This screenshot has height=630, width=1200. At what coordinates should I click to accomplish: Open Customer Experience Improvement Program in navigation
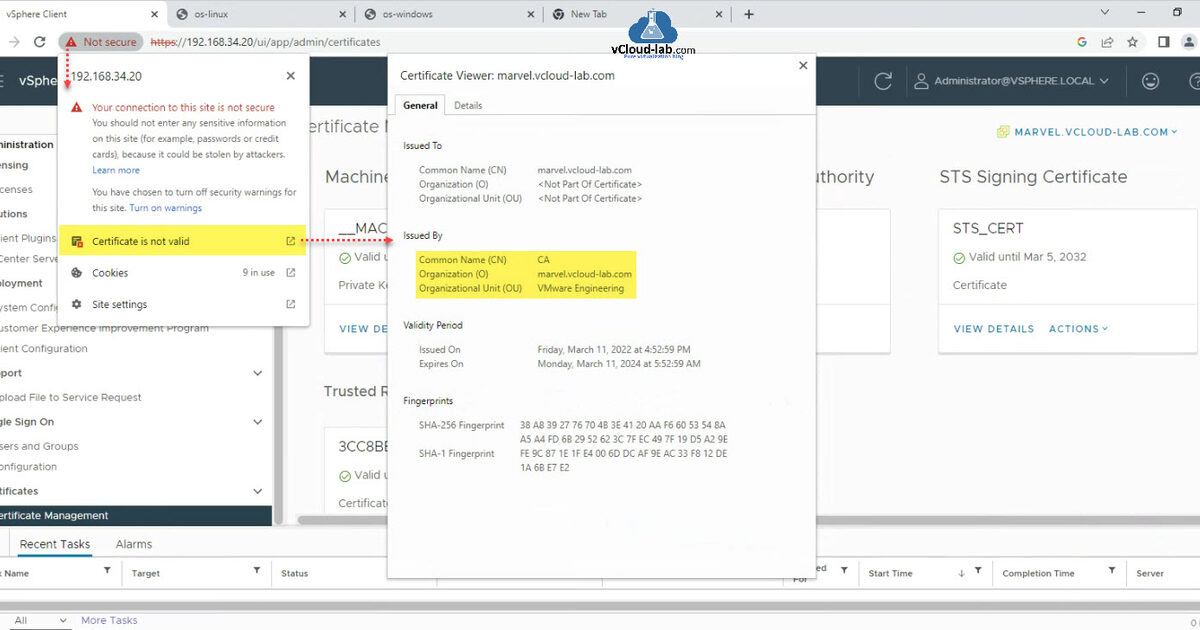tap(104, 328)
